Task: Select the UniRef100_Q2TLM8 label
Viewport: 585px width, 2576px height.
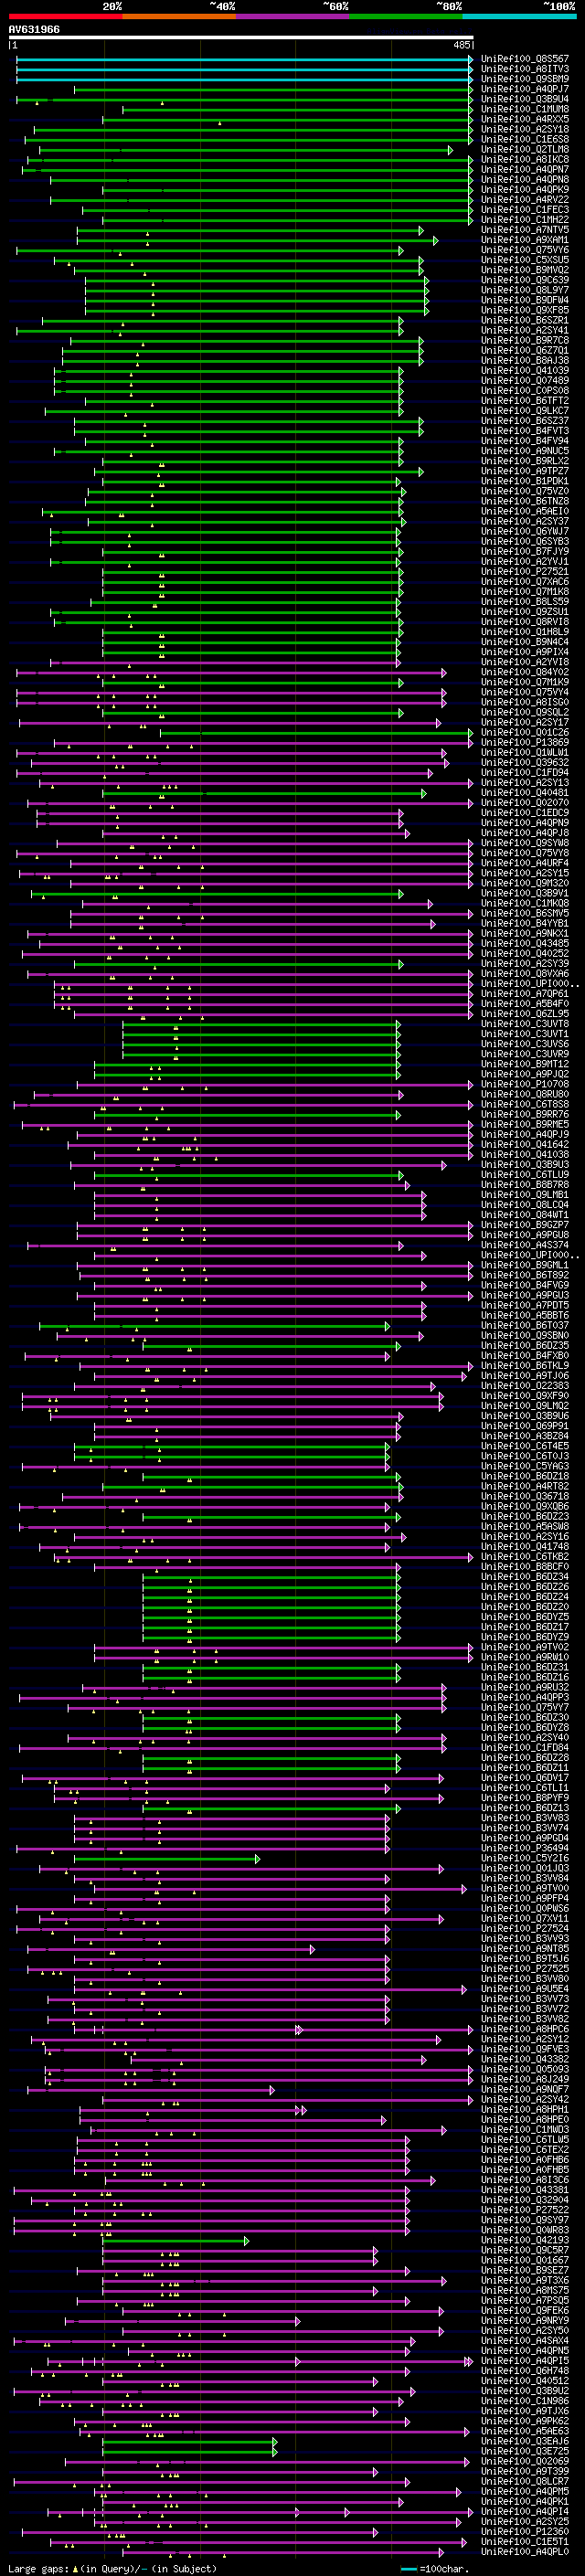Action: pyautogui.click(x=525, y=150)
